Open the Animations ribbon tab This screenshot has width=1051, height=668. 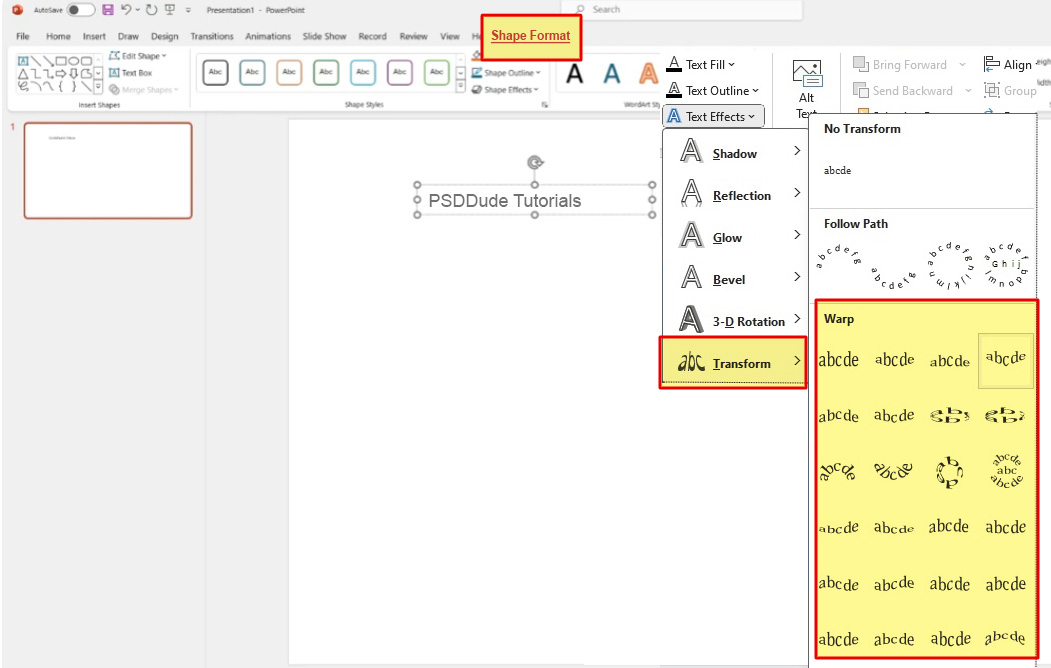pyautogui.click(x=267, y=35)
